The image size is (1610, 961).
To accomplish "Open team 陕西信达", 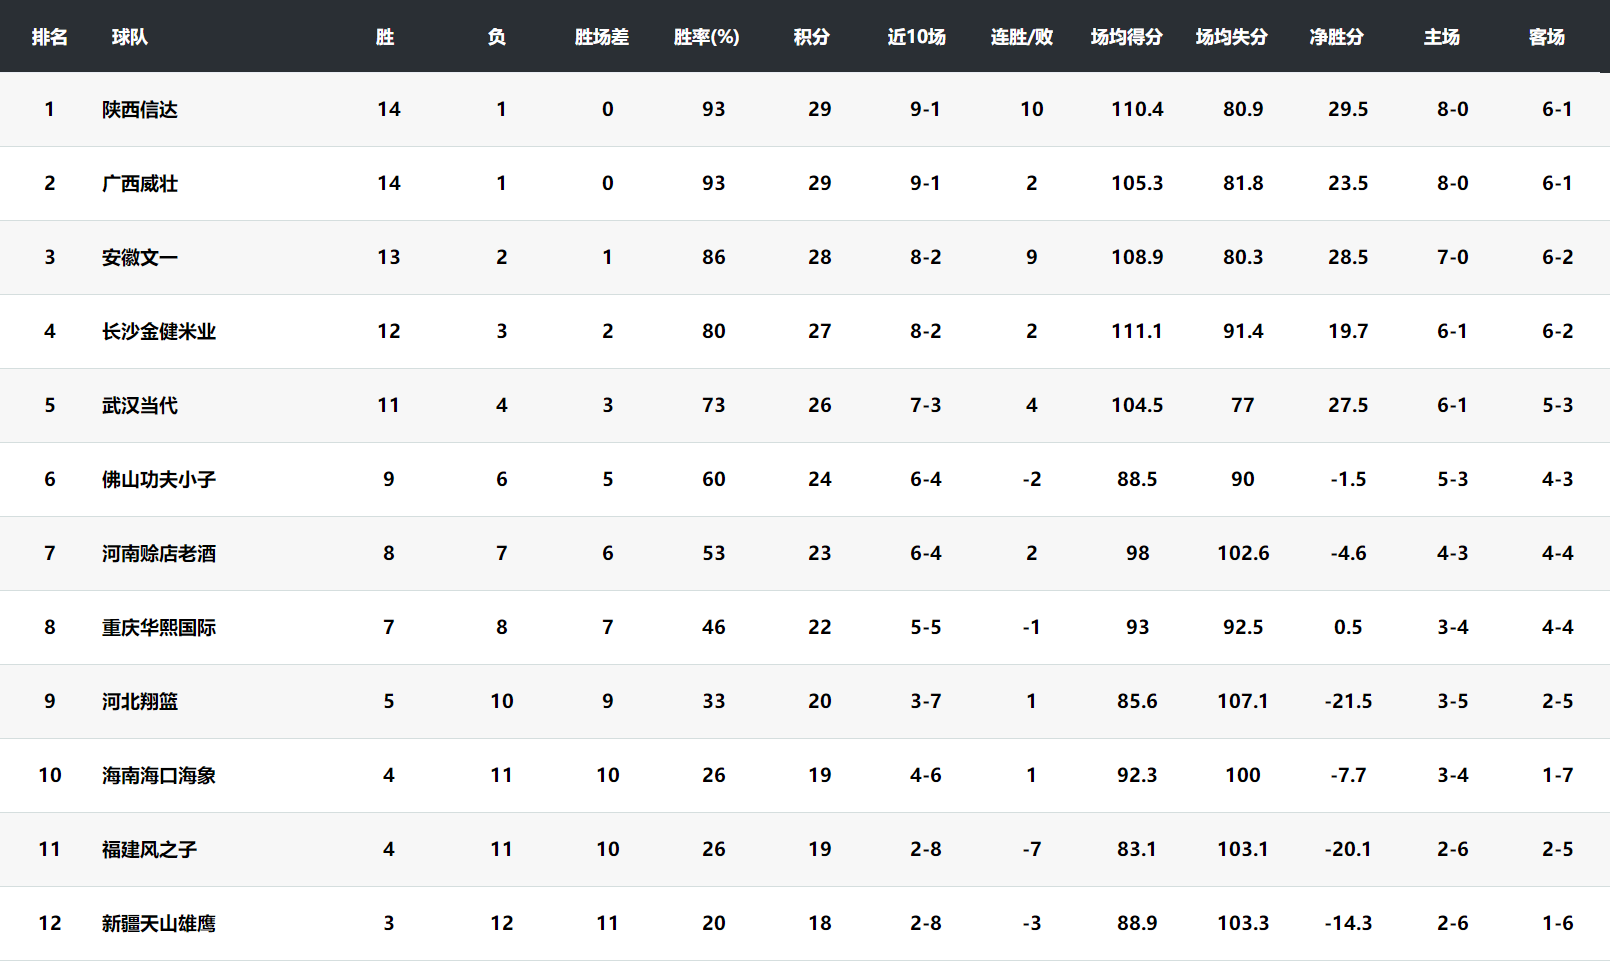I will [140, 110].
